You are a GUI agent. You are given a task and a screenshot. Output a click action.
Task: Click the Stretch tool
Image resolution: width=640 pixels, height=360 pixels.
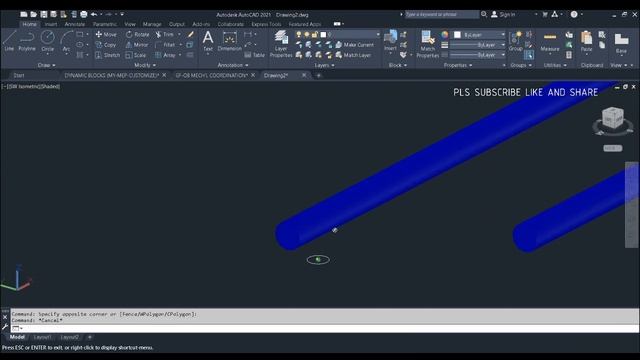[x=108, y=55]
